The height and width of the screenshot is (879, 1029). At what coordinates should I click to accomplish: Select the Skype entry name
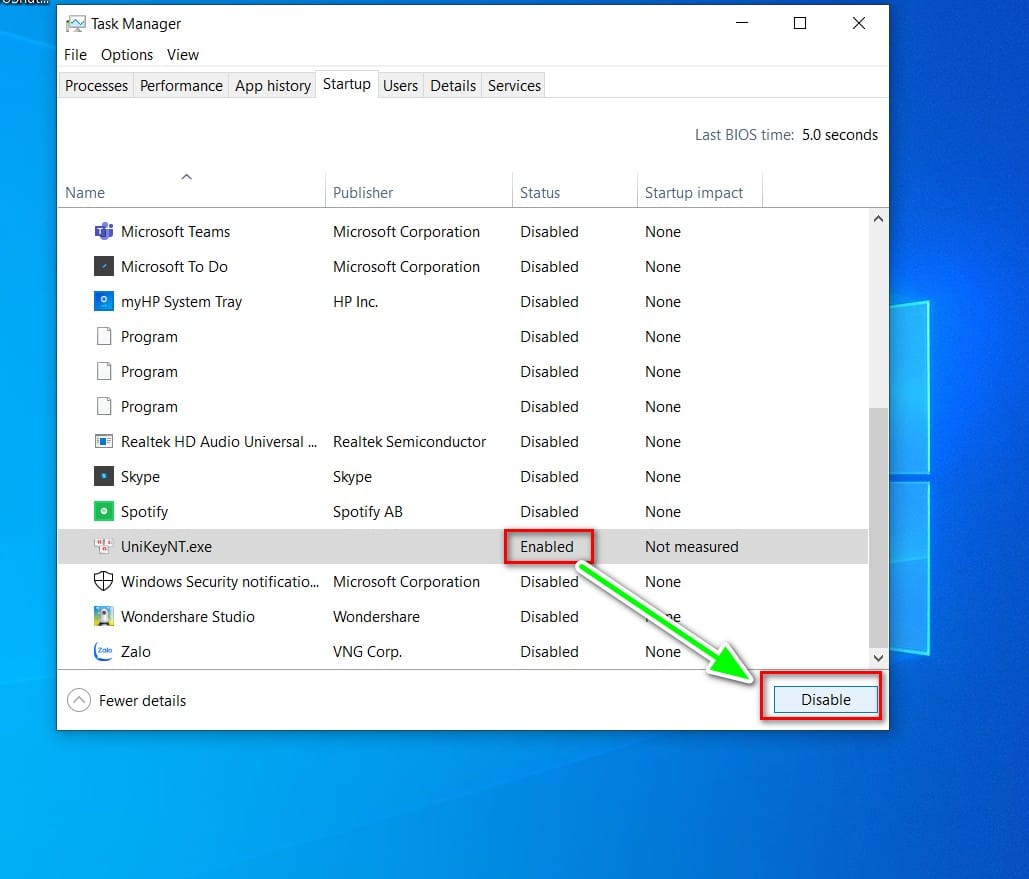(x=140, y=477)
